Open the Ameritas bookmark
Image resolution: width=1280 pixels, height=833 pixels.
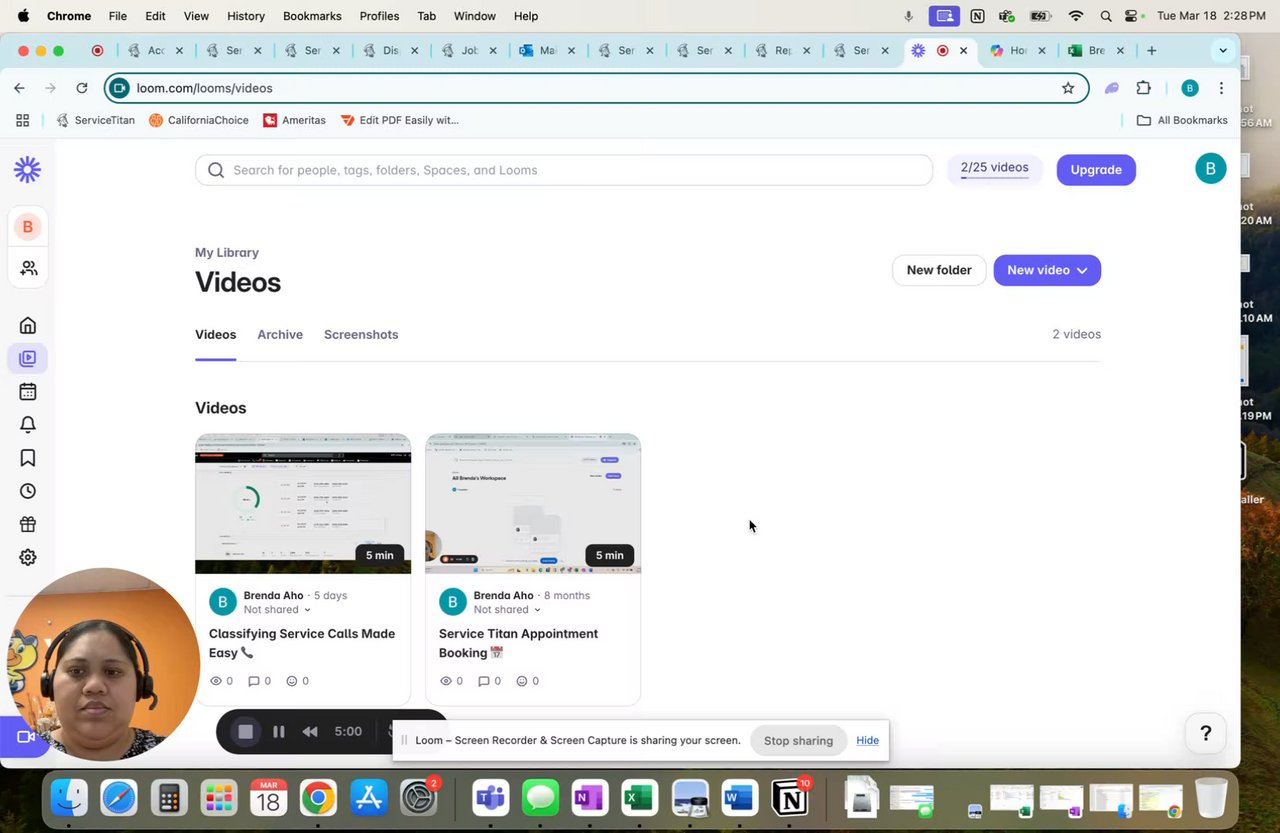(294, 120)
